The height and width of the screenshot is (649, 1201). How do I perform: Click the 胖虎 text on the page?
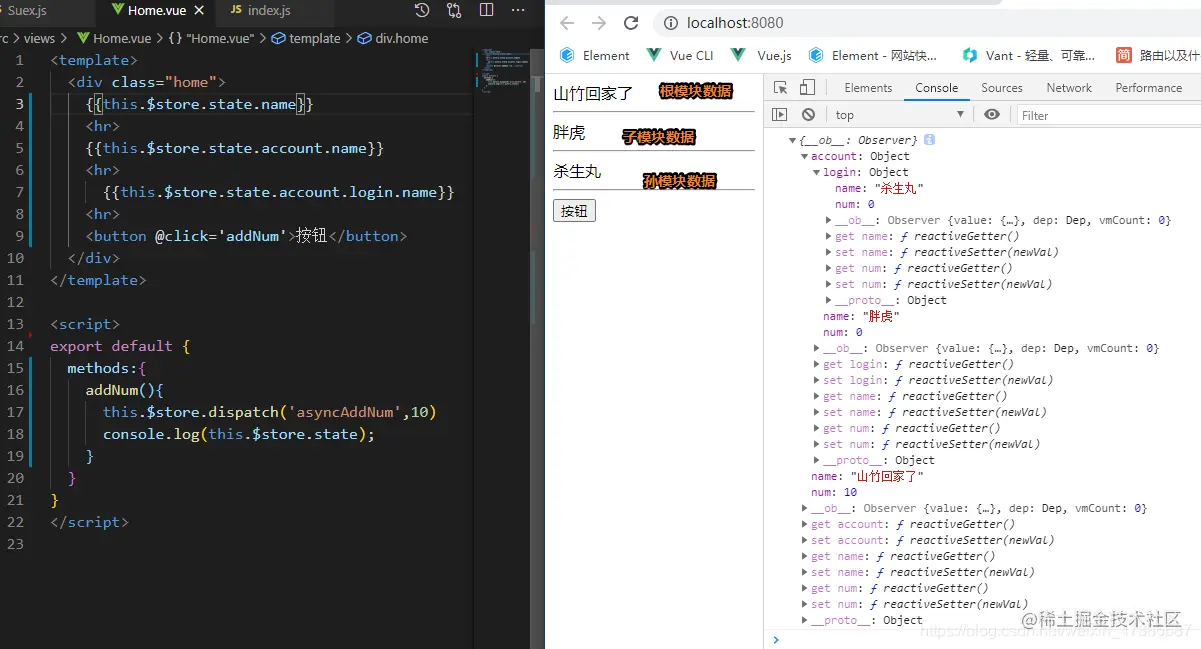tap(569, 132)
